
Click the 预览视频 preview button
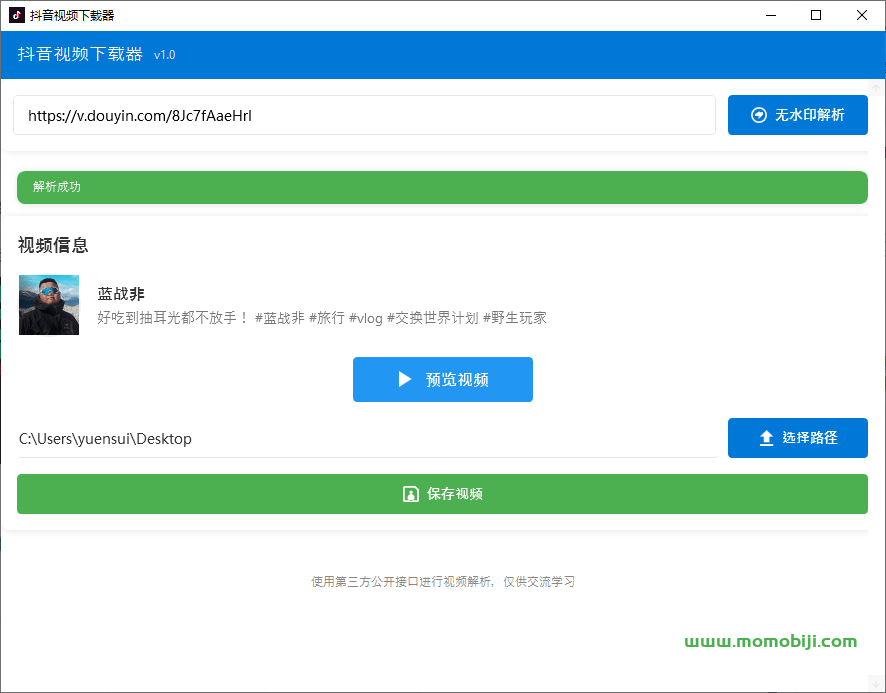[443, 379]
